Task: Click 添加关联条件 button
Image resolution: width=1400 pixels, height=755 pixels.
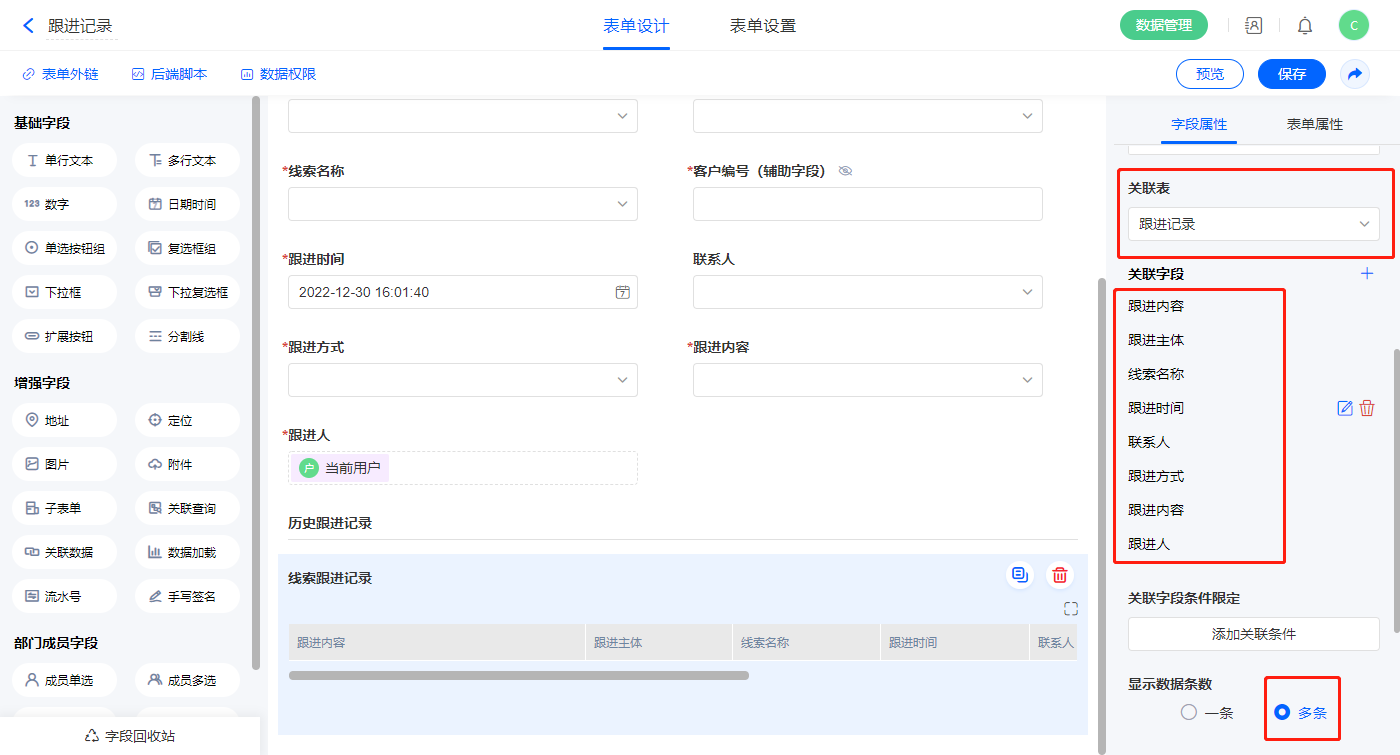Action: 1253,634
